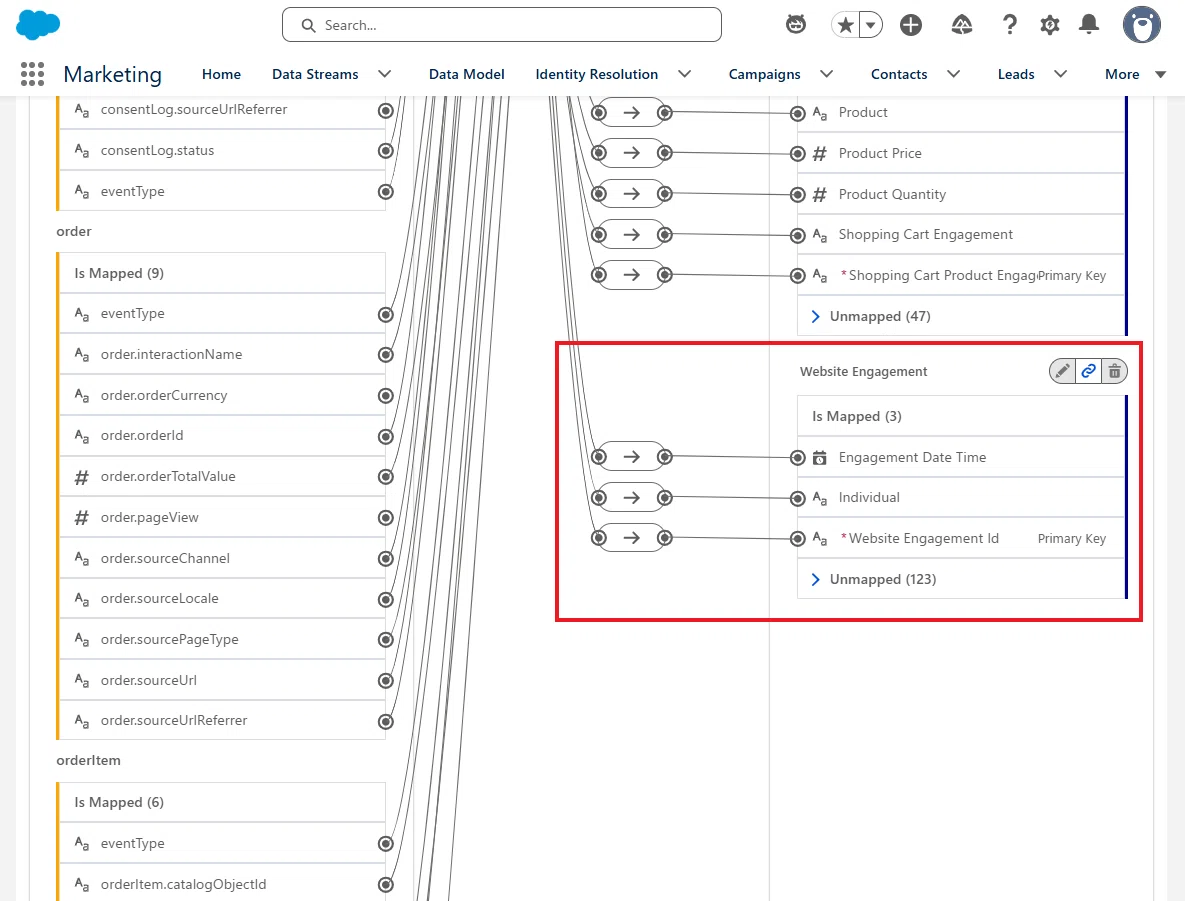Open the App Launcher grid icon
This screenshot has width=1185, height=901.
click(x=32, y=74)
